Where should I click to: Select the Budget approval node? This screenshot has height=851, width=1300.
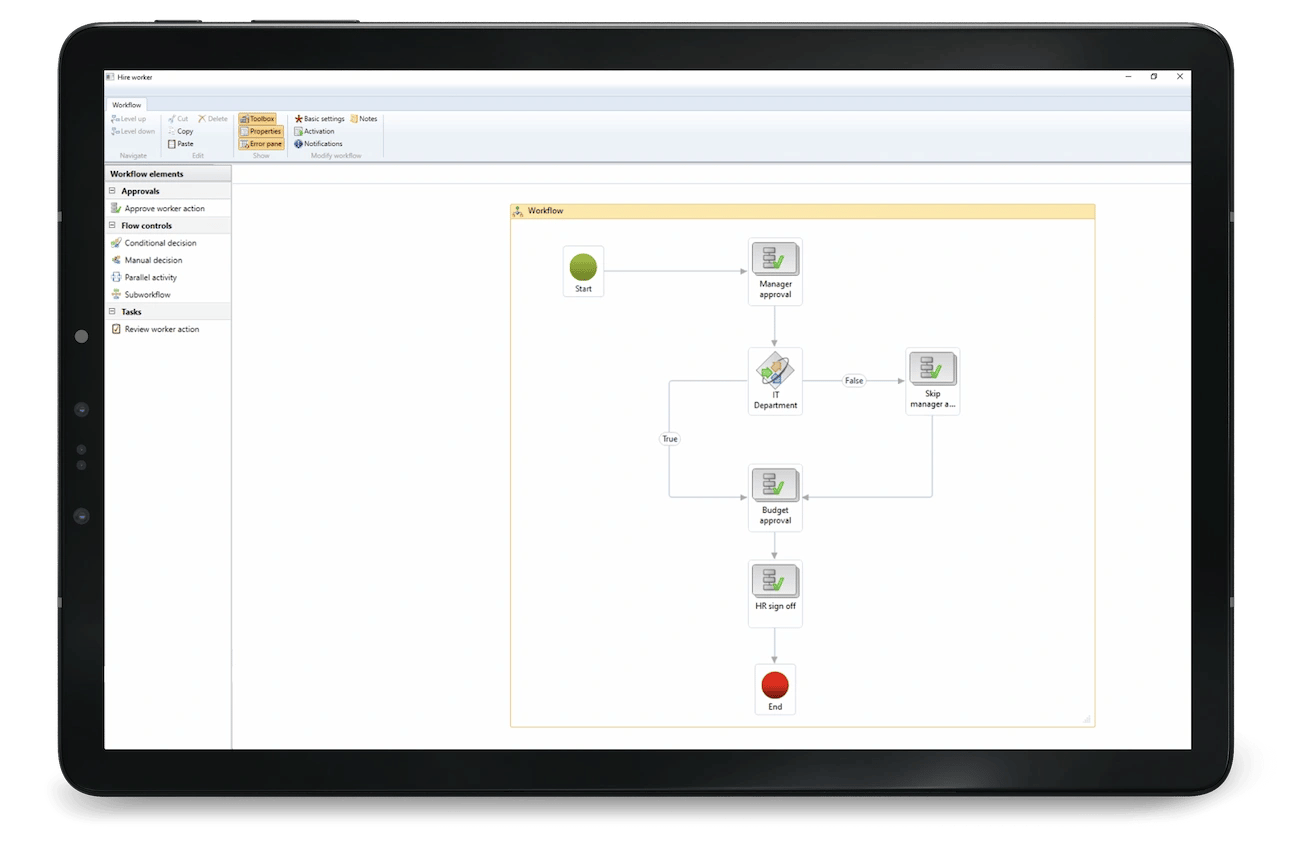point(775,497)
